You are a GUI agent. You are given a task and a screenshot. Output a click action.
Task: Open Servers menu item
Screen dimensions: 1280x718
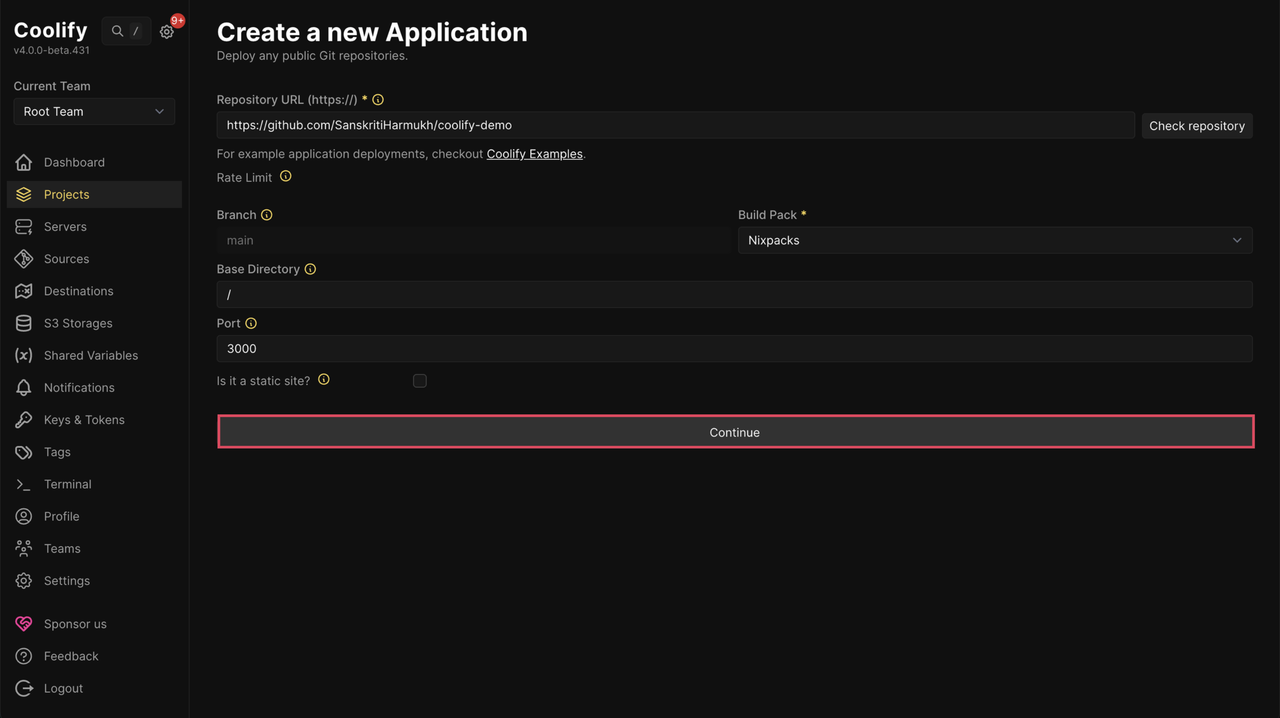[94, 227]
